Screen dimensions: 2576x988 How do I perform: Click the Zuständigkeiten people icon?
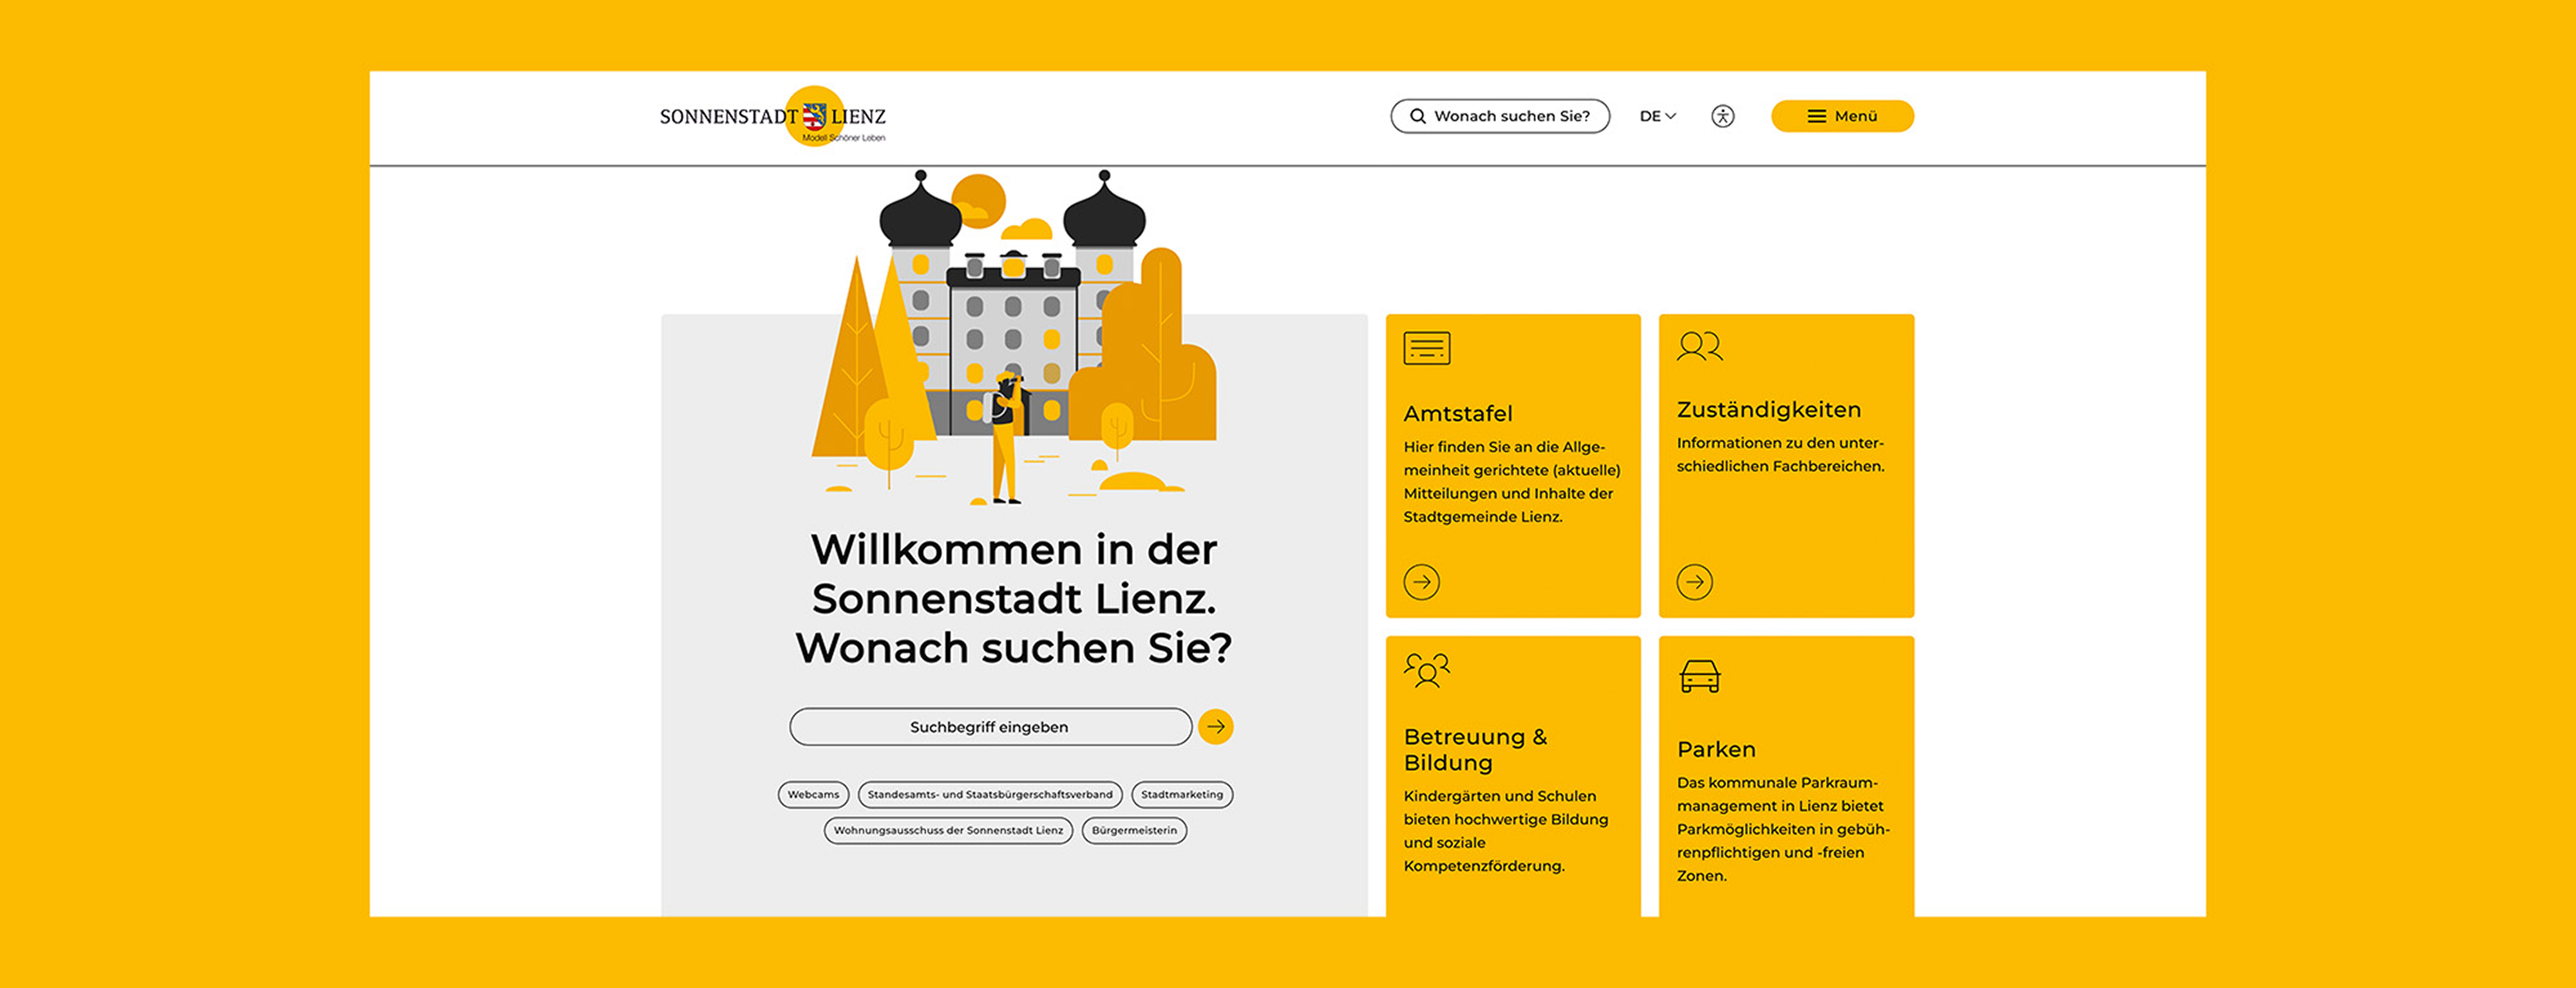[x=1699, y=346]
